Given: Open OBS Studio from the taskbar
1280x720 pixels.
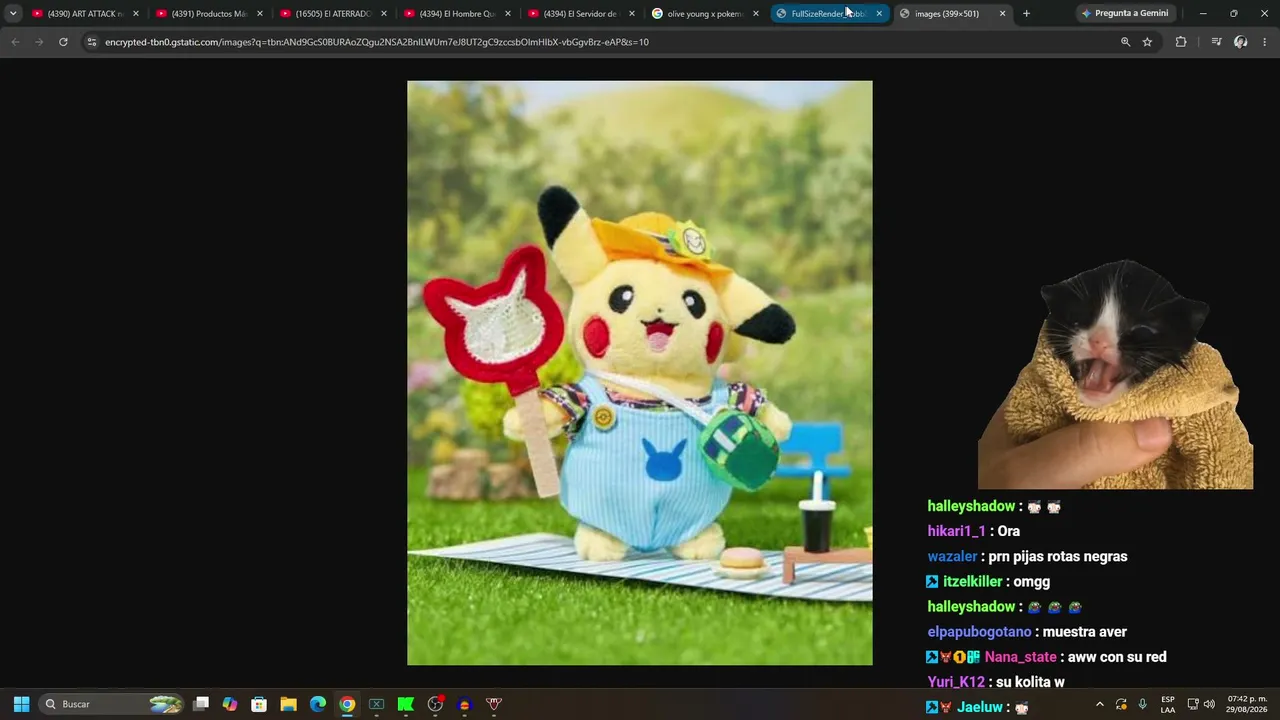Looking at the screenshot, I should pos(435,704).
